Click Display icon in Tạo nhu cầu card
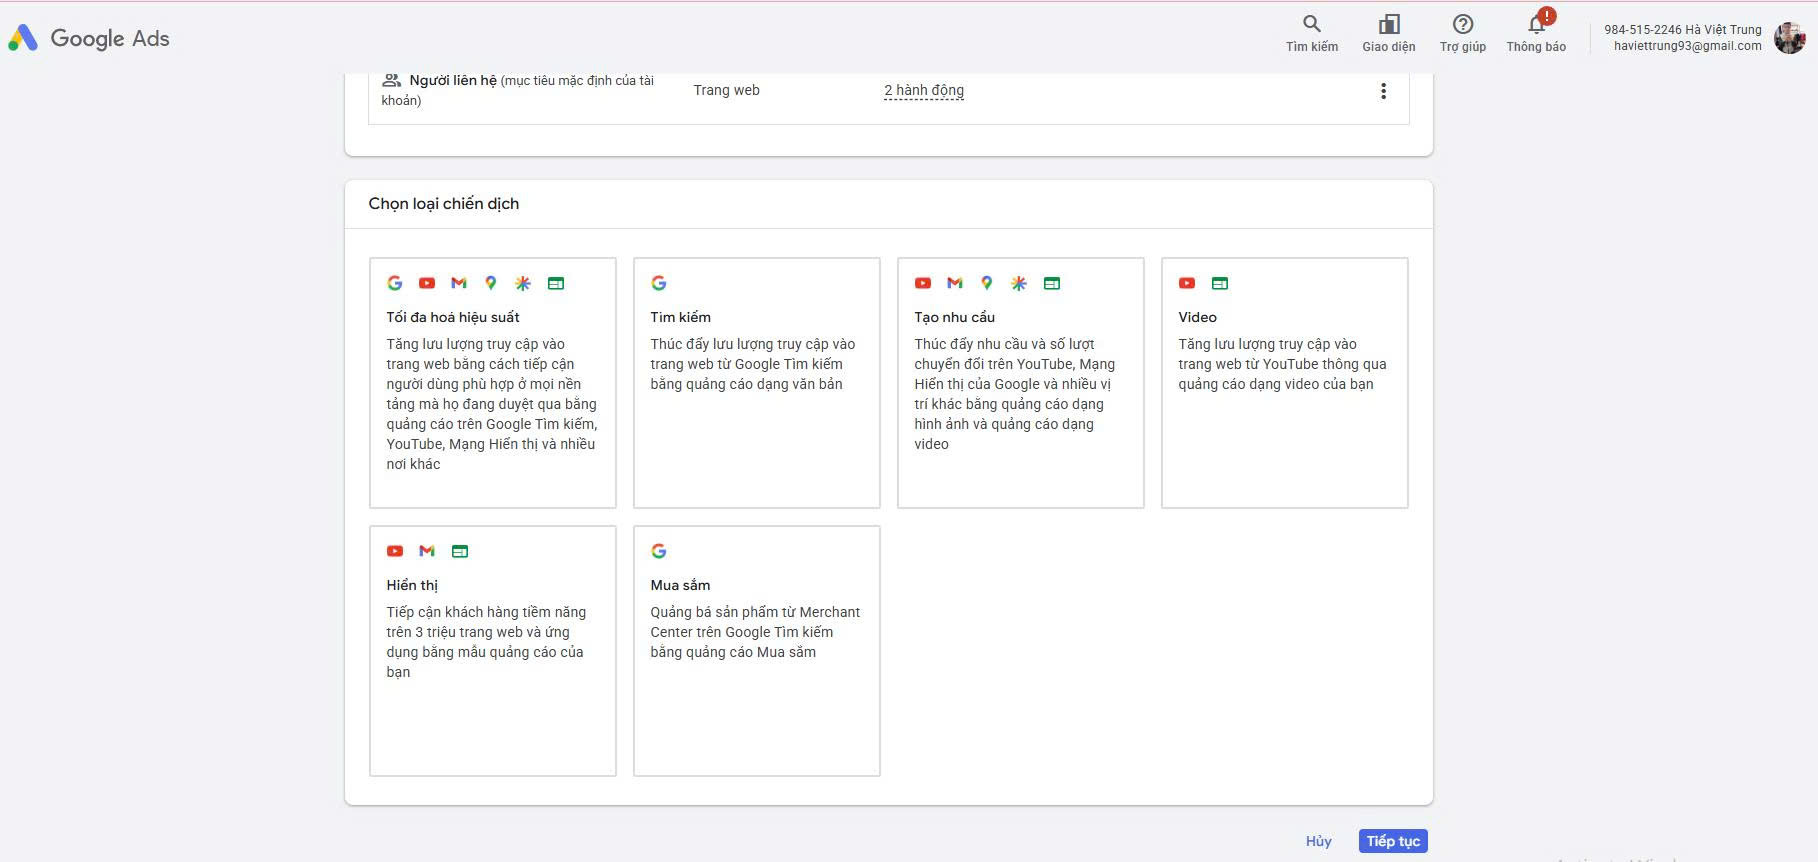The width and height of the screenshot is (1818, 862). click(x=1052, y=283)
